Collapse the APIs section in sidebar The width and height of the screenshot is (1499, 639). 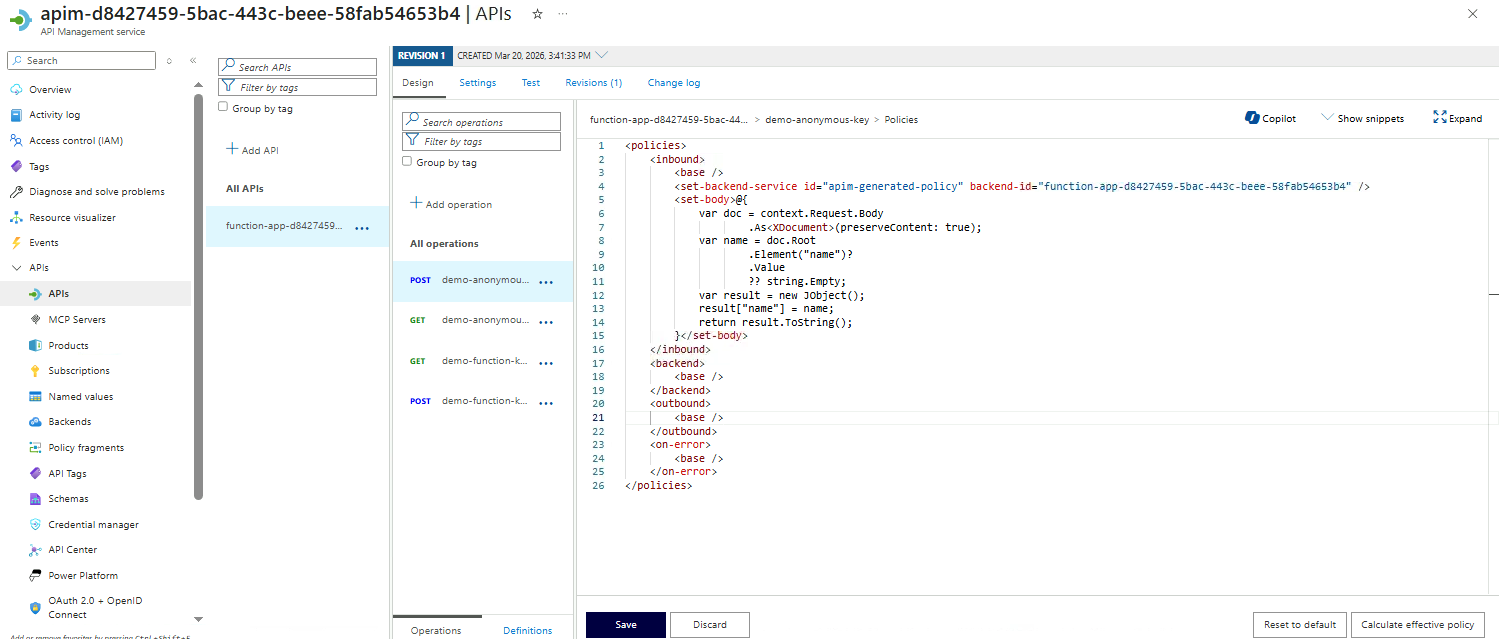click(x=16, y=268)
